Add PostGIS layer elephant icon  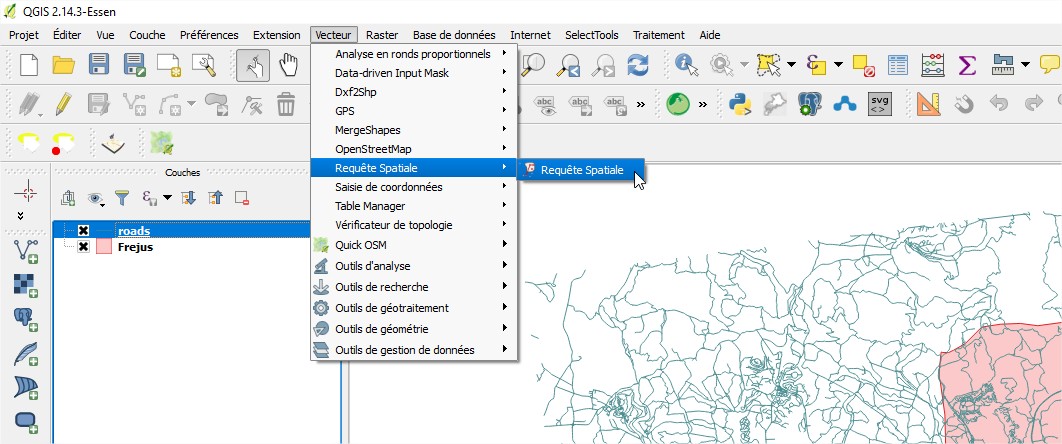pos(26,318)
